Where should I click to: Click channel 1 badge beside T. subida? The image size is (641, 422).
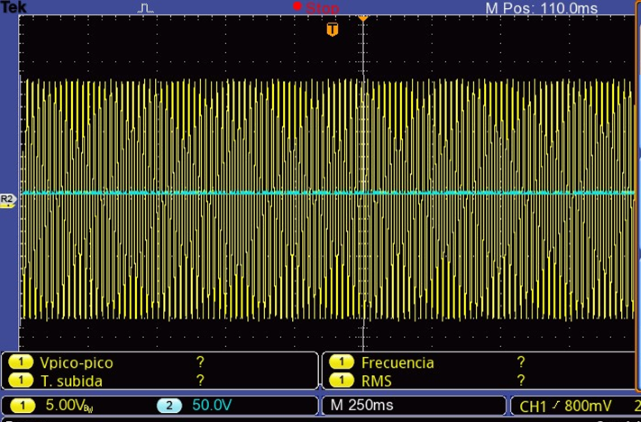click(20, 381)
